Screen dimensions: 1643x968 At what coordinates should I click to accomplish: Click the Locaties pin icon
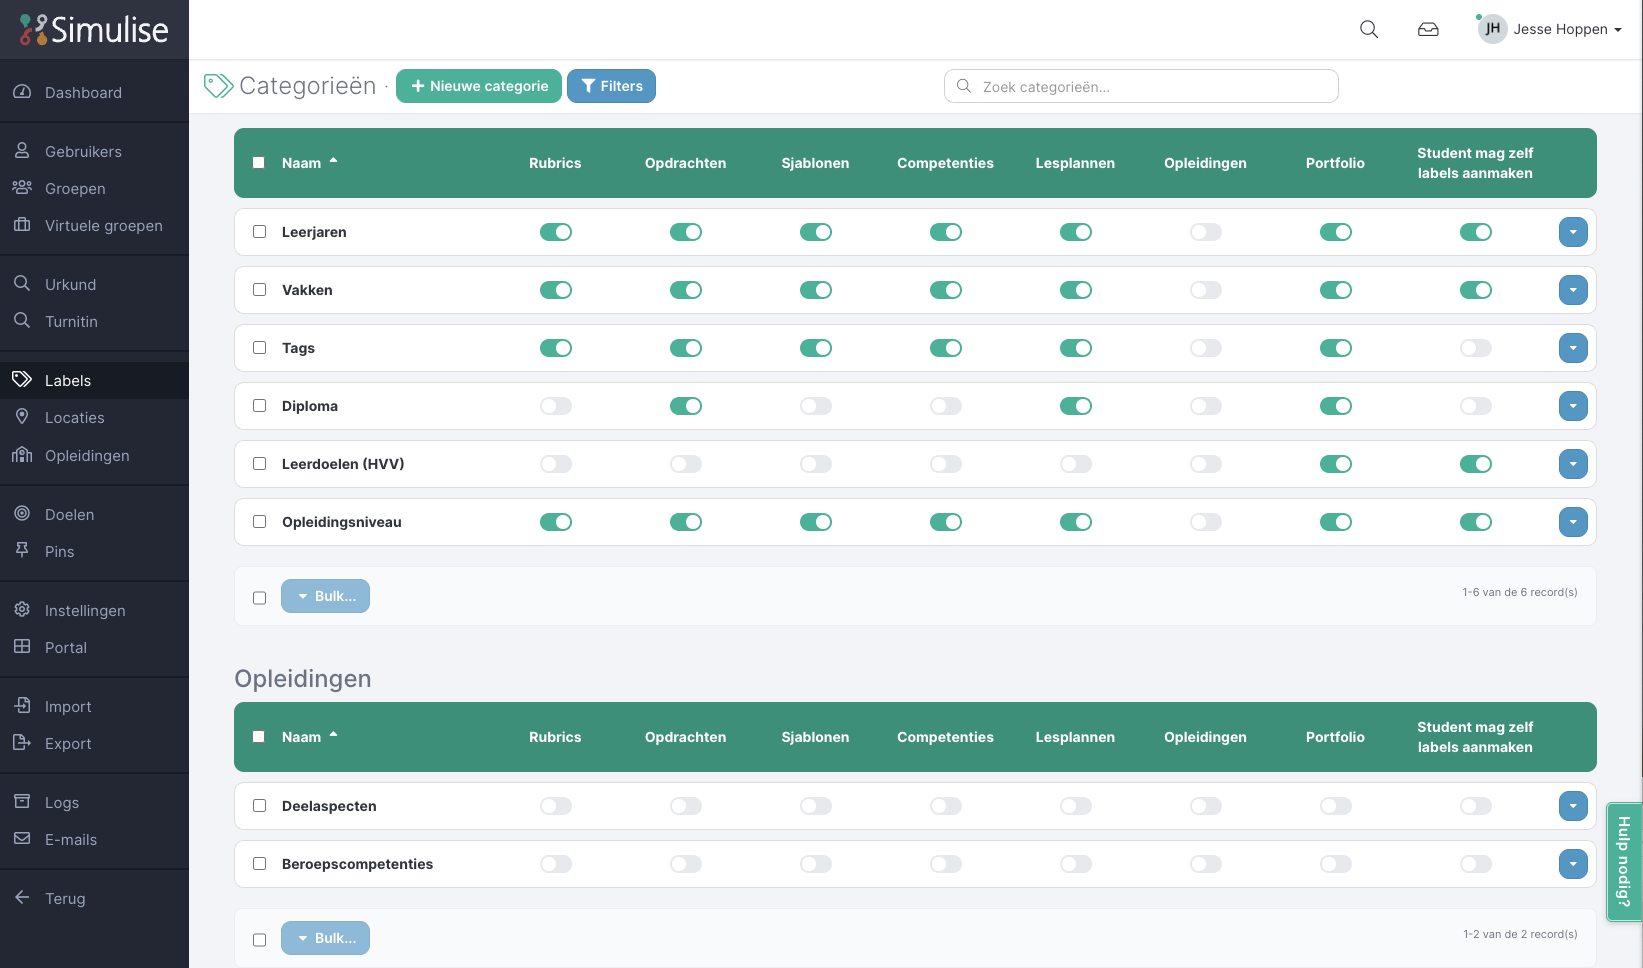22,417
